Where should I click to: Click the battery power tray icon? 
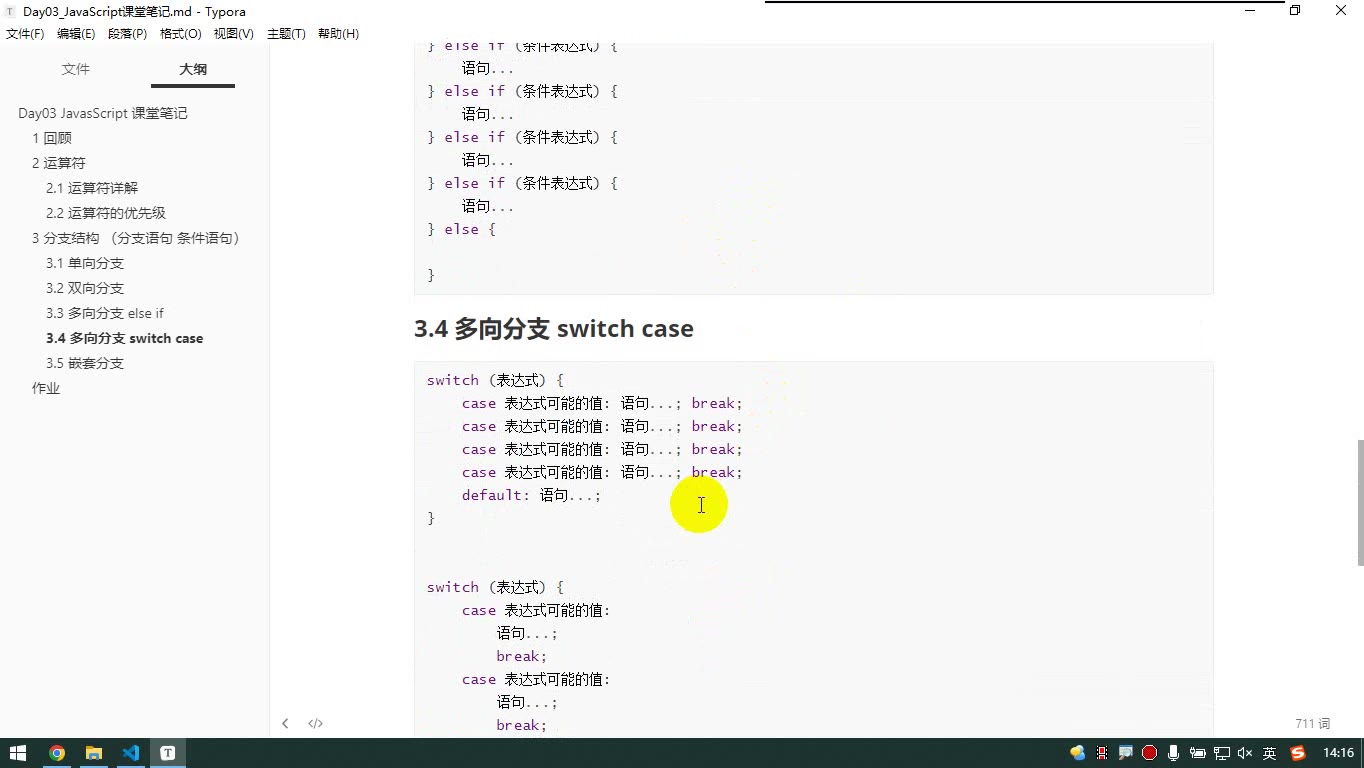1197,753
